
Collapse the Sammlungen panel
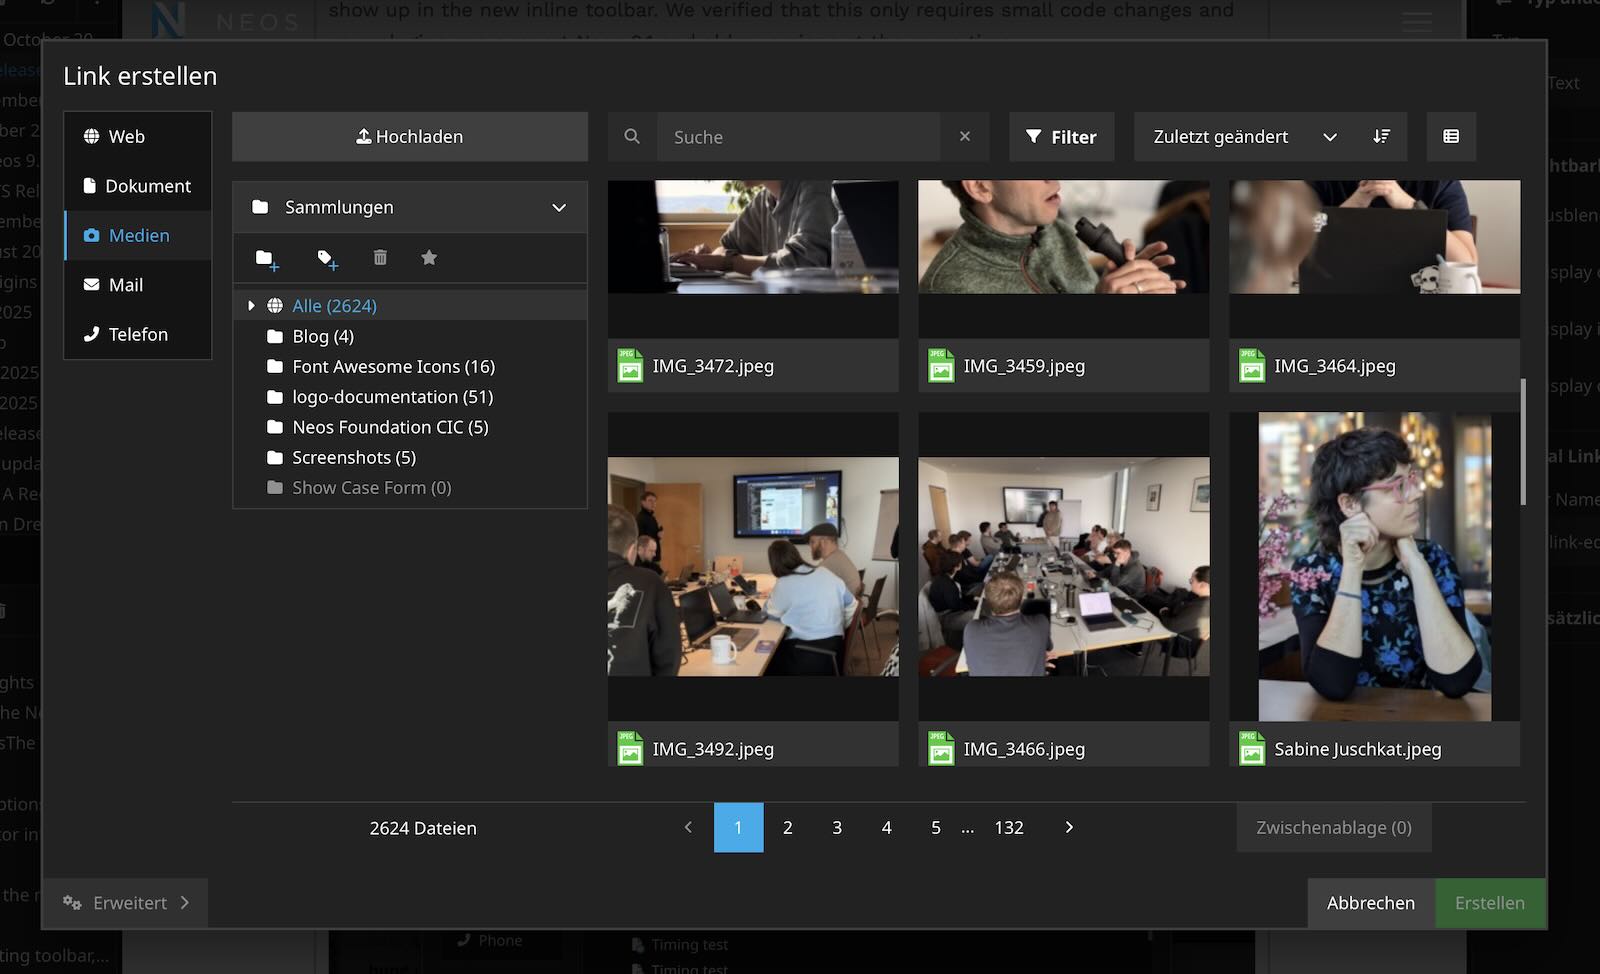(559, 208)
